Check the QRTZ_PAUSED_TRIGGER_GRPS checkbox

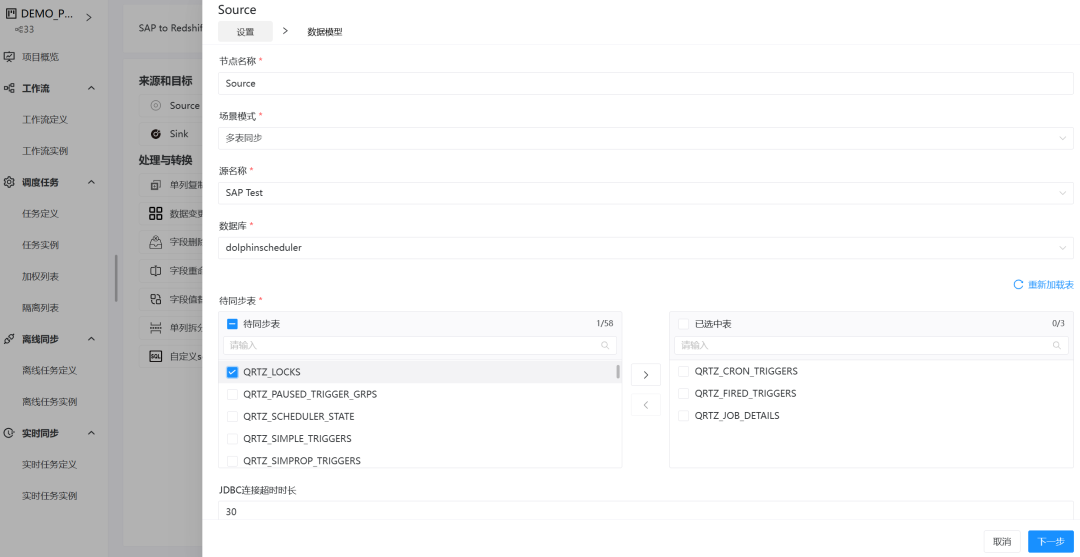tap(232, 395)
